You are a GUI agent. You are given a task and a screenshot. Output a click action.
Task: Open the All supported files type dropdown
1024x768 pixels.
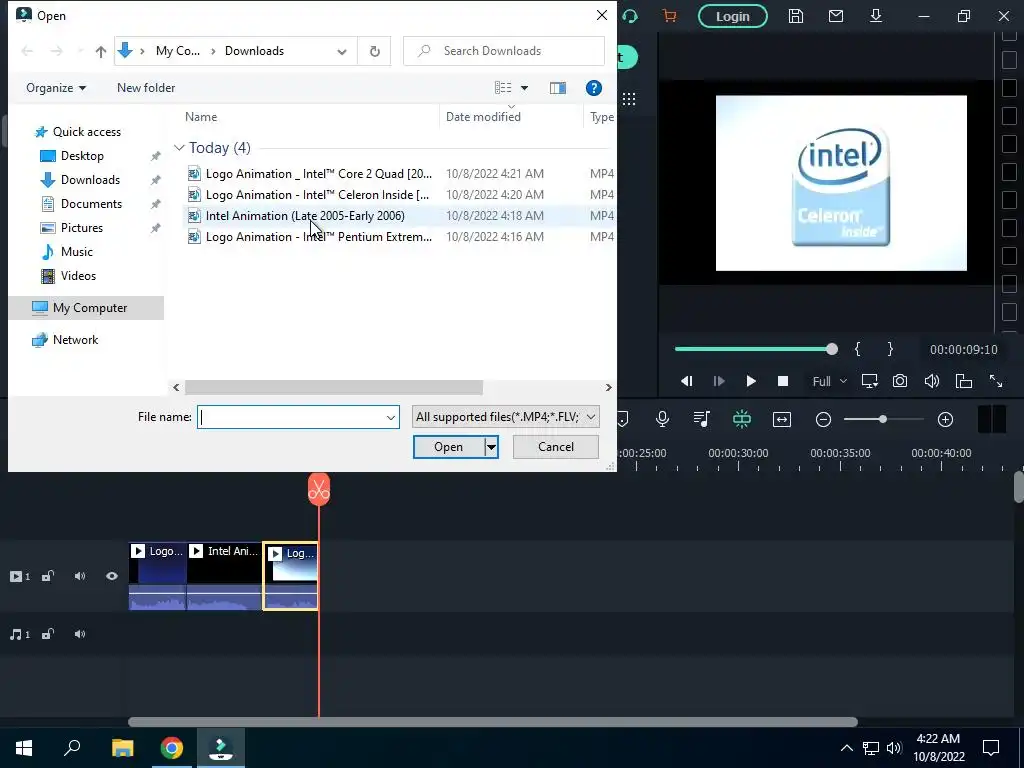click(x=505, y=417)
